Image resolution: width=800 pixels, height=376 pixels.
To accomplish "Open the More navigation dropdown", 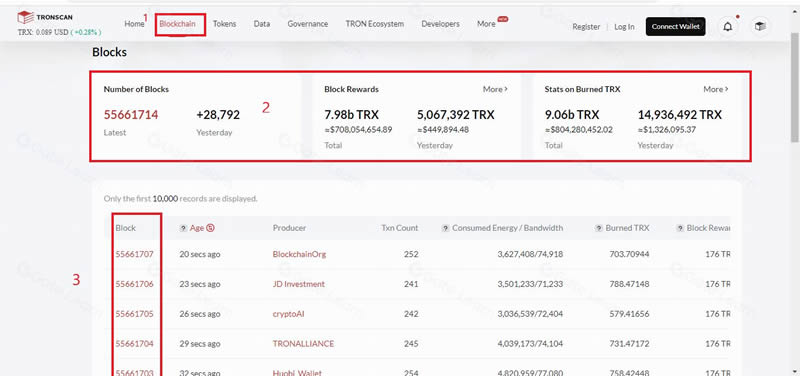I will pos(486,24).
